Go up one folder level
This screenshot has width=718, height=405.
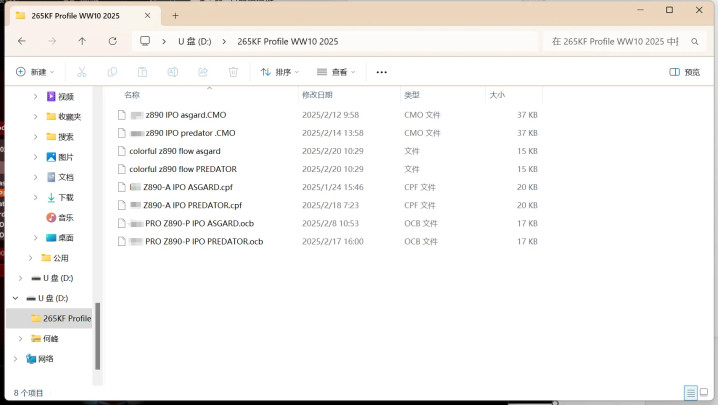[x=82, y=41]
